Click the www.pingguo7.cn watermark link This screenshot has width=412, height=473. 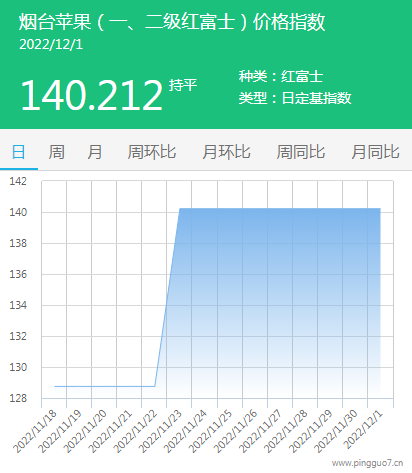(x=367, y=463)
